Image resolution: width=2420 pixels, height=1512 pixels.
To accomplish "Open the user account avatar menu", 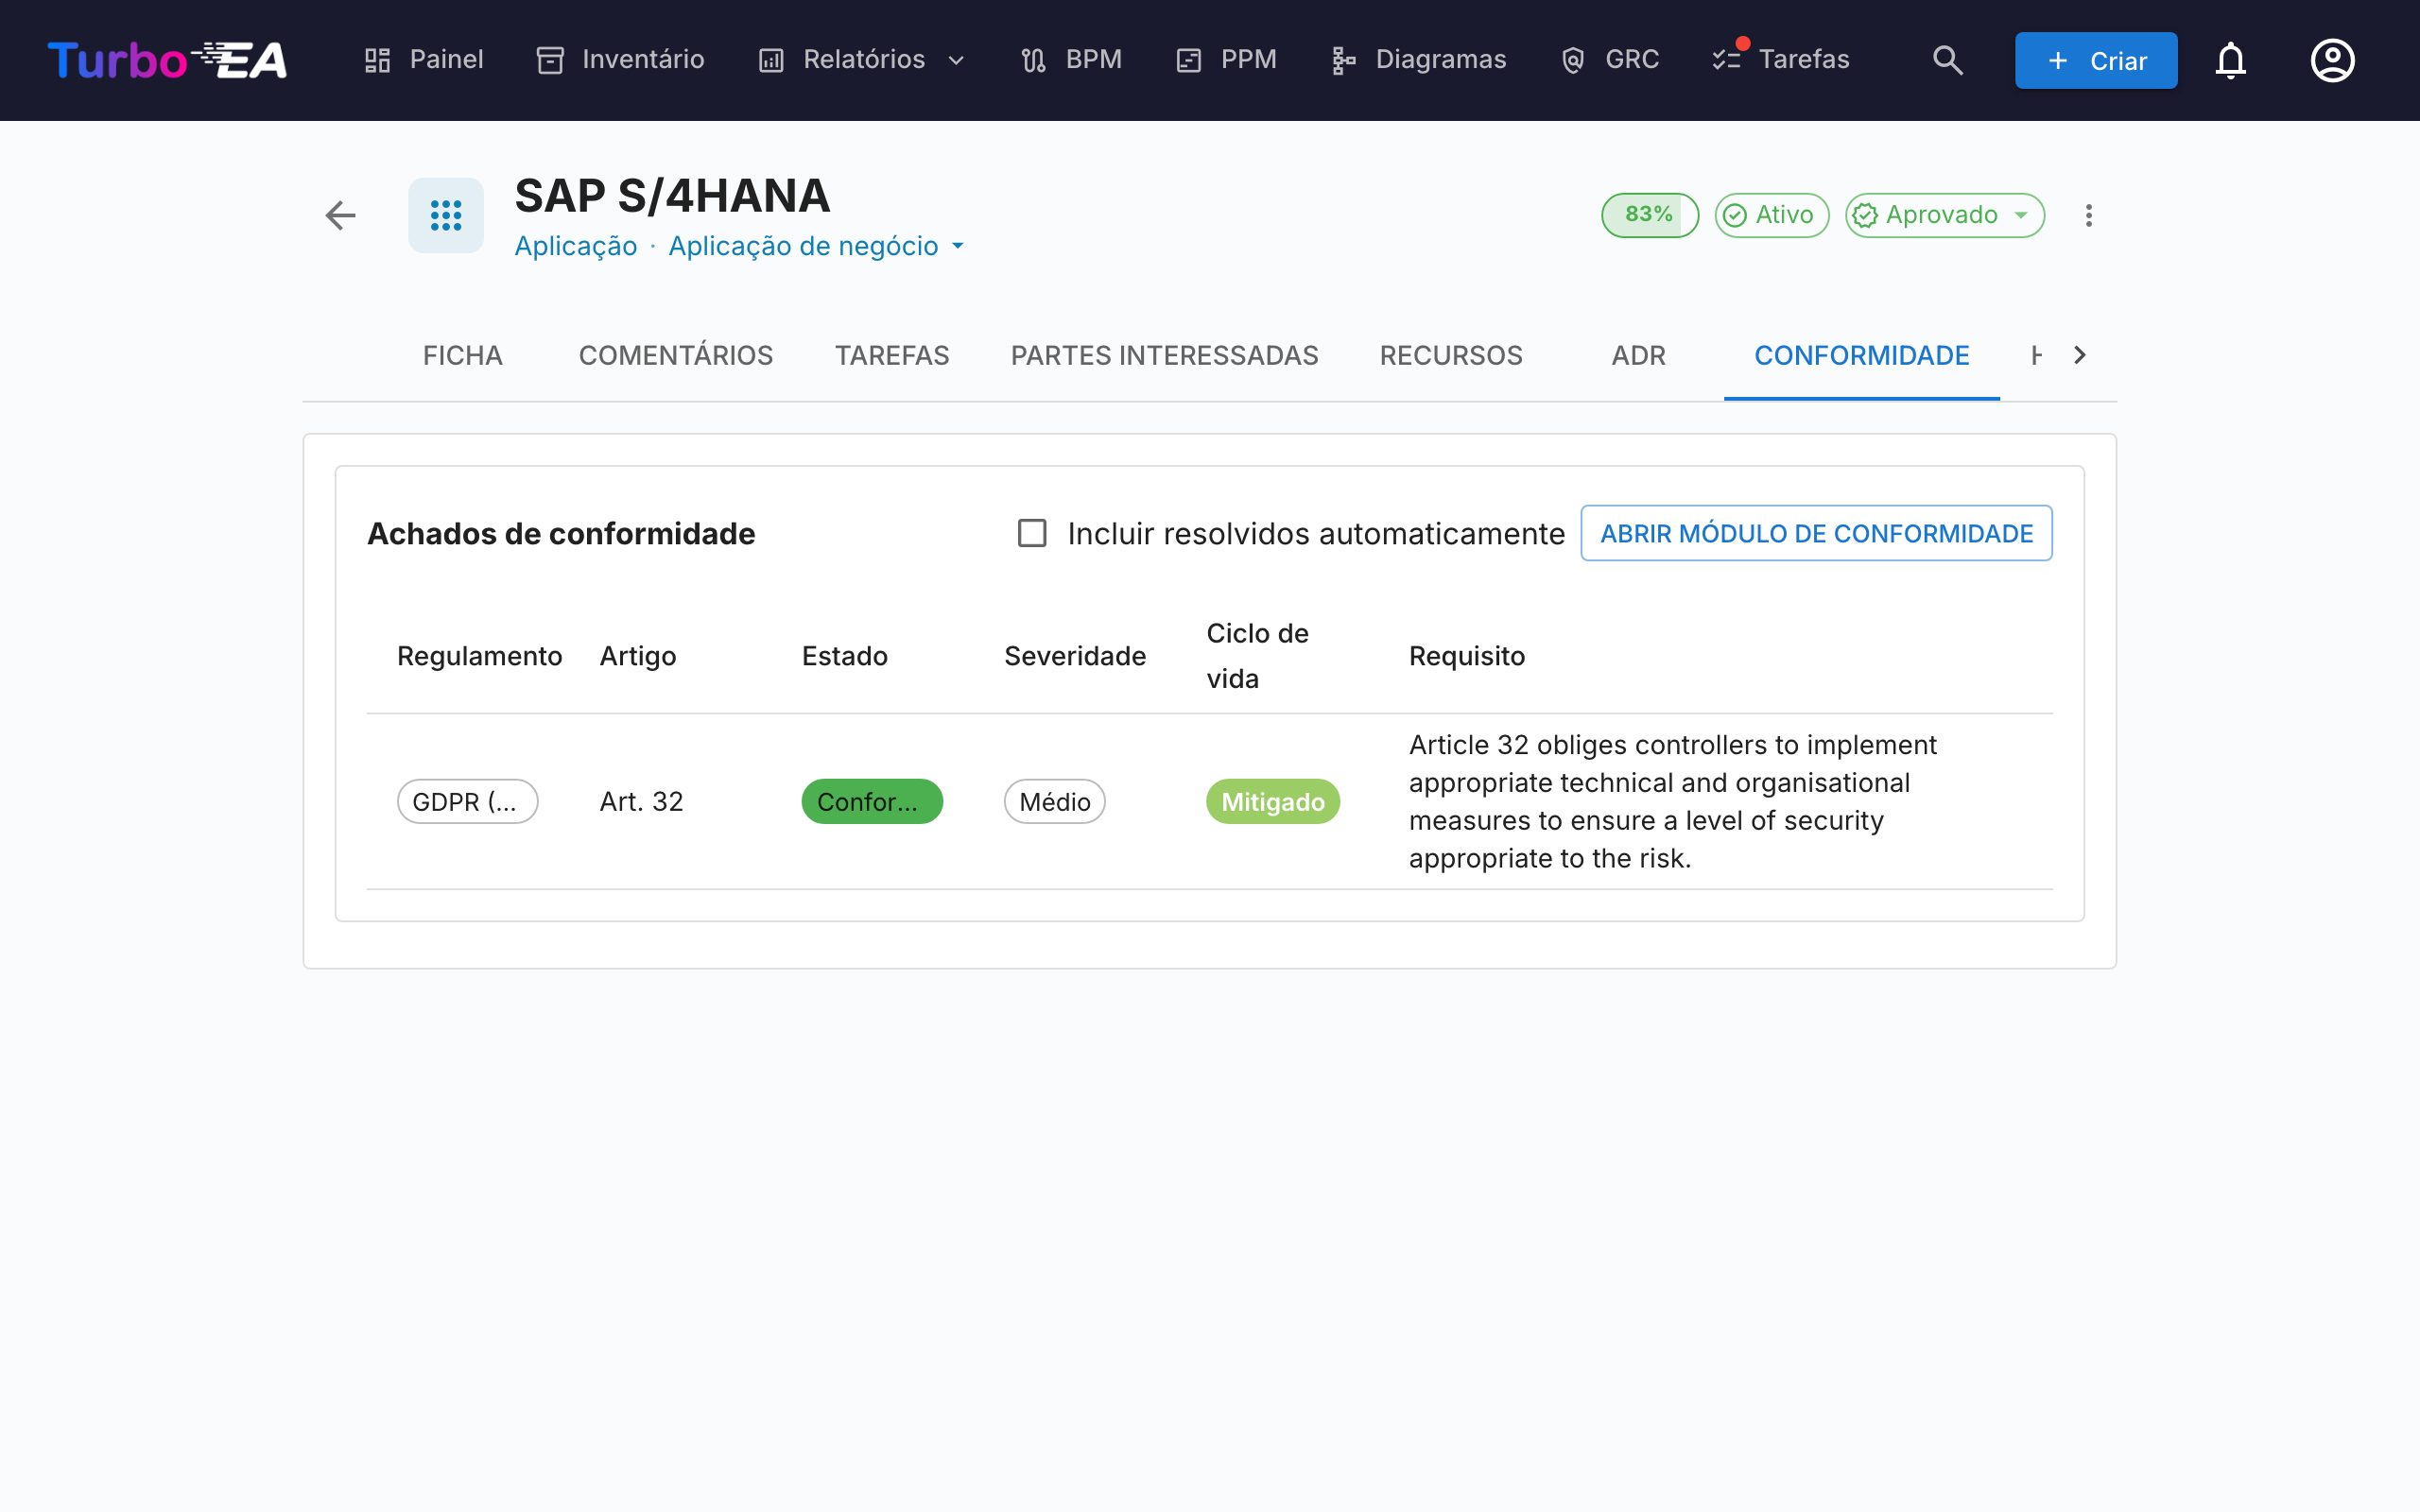I will pos(2332,60).
